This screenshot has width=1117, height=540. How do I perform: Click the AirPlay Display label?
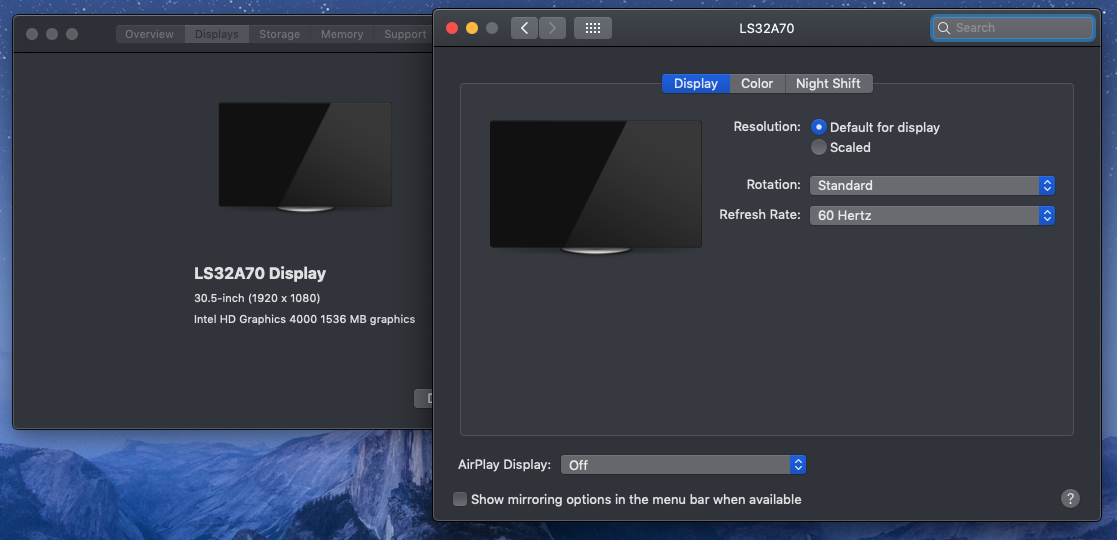(504, 464)
